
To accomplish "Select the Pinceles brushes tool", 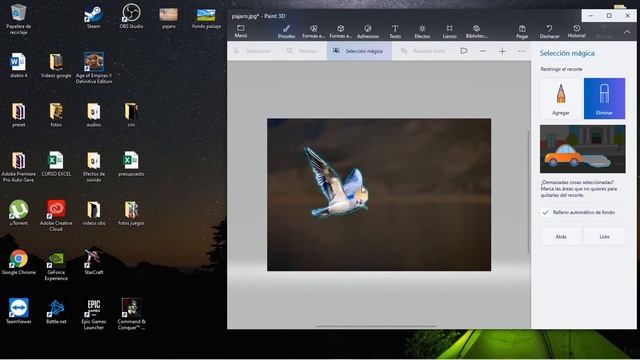I will 286,31.
